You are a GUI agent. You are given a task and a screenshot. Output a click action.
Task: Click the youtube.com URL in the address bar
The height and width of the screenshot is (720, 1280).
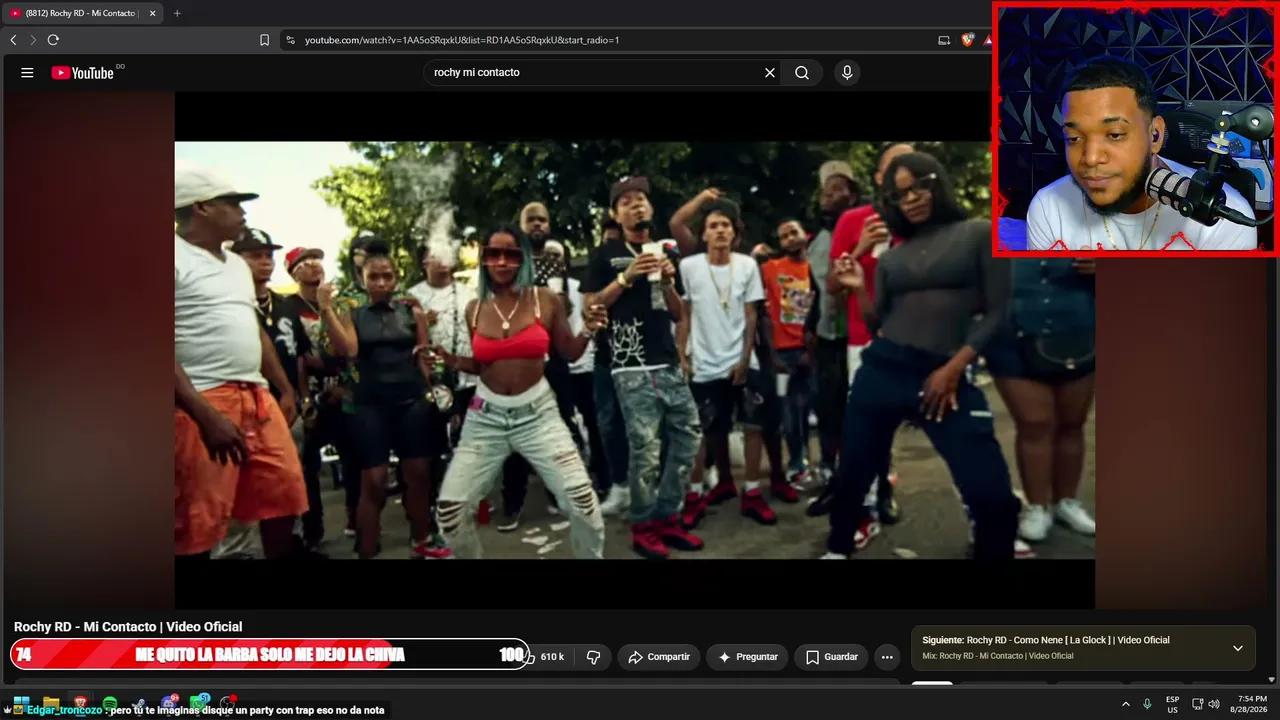coord(462,40)
